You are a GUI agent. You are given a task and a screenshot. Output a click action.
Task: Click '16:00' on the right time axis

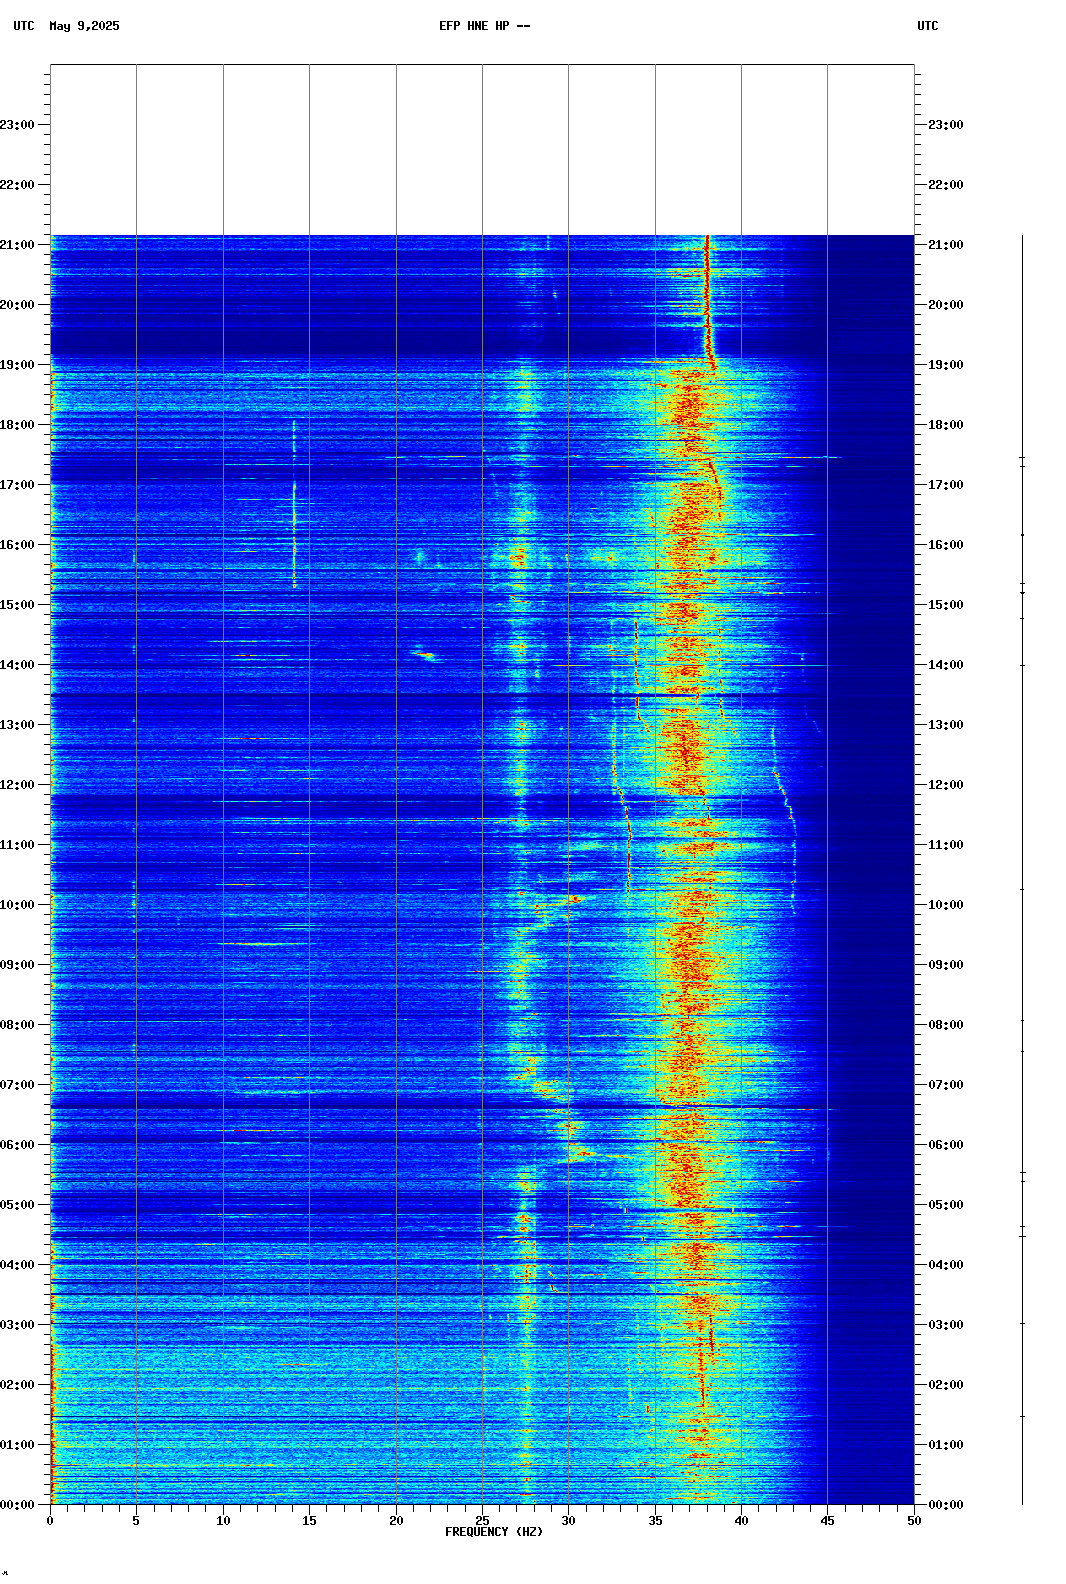point(946,545)
